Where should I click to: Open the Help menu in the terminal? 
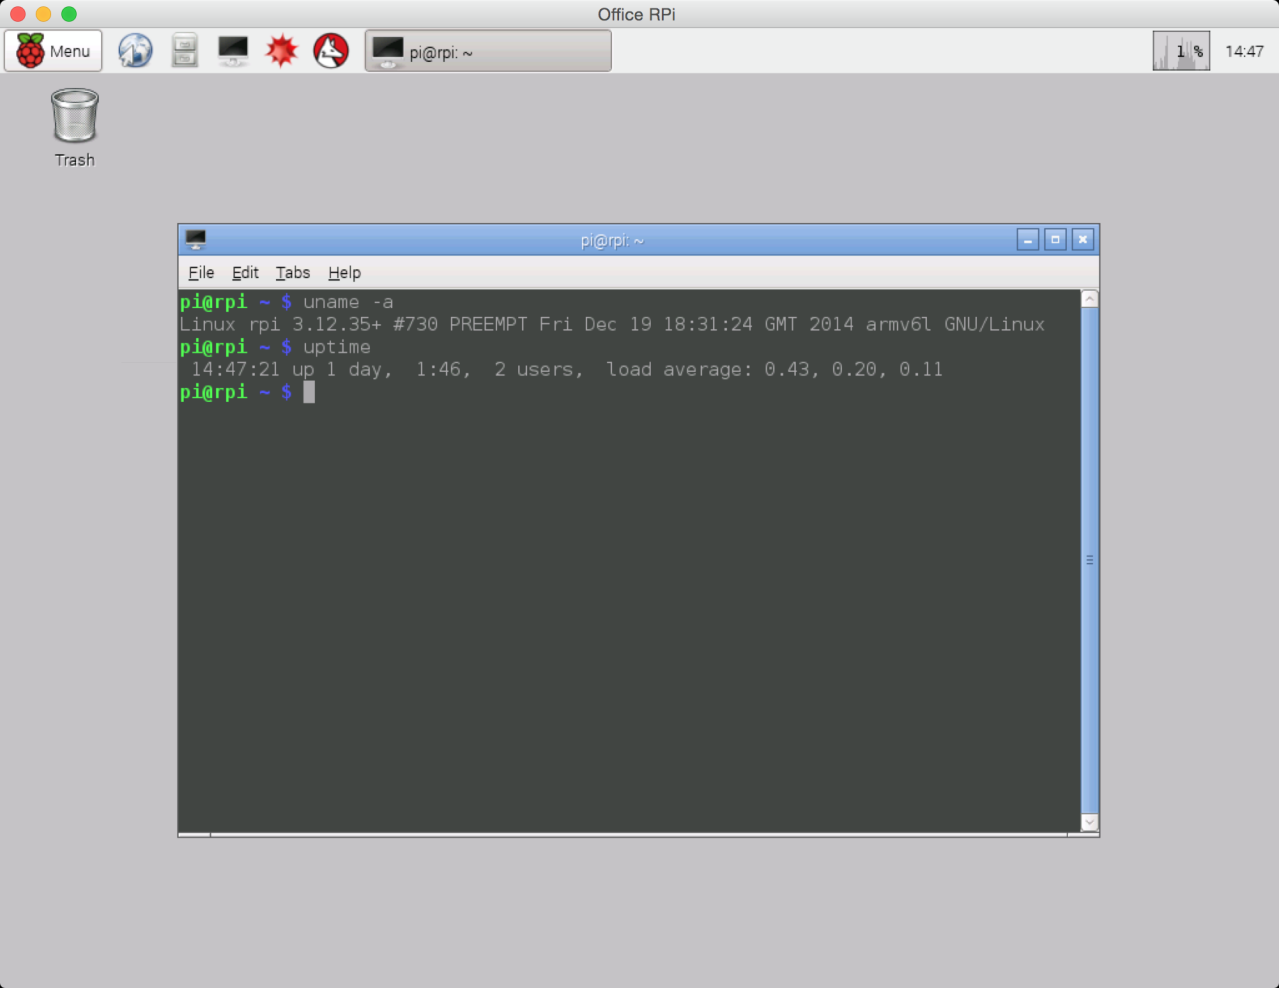click(344, 272)
